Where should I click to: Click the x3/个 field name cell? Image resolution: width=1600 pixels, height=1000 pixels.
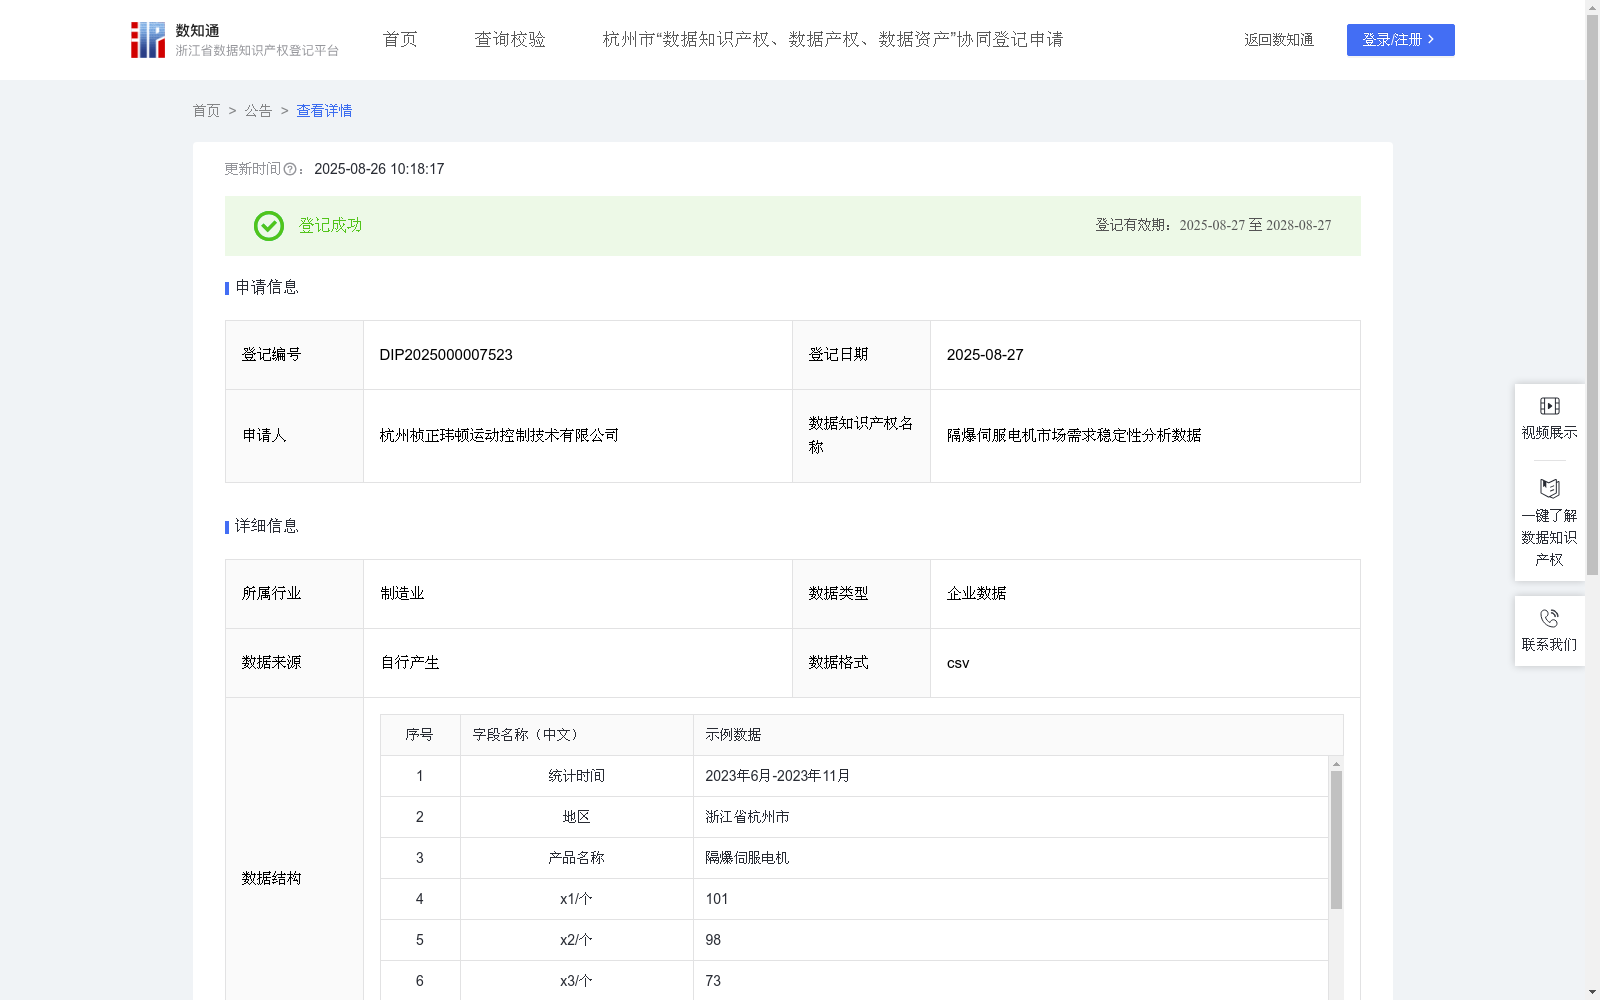coord(577,981)
